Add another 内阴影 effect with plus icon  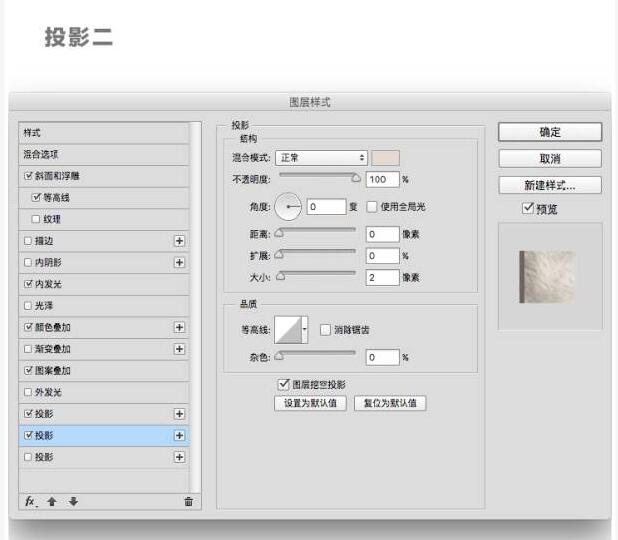tap(179, 263)
